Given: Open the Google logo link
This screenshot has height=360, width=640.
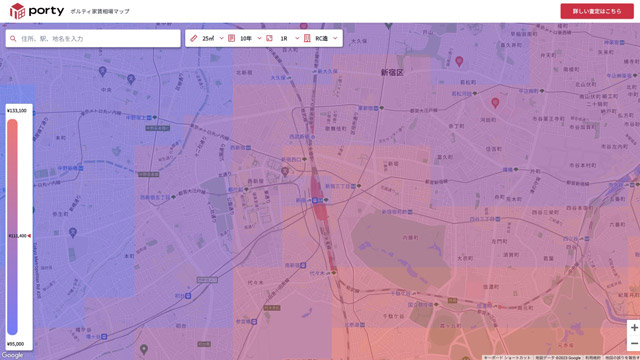Looking at the screenshot, I should click(x=12, y=356).
